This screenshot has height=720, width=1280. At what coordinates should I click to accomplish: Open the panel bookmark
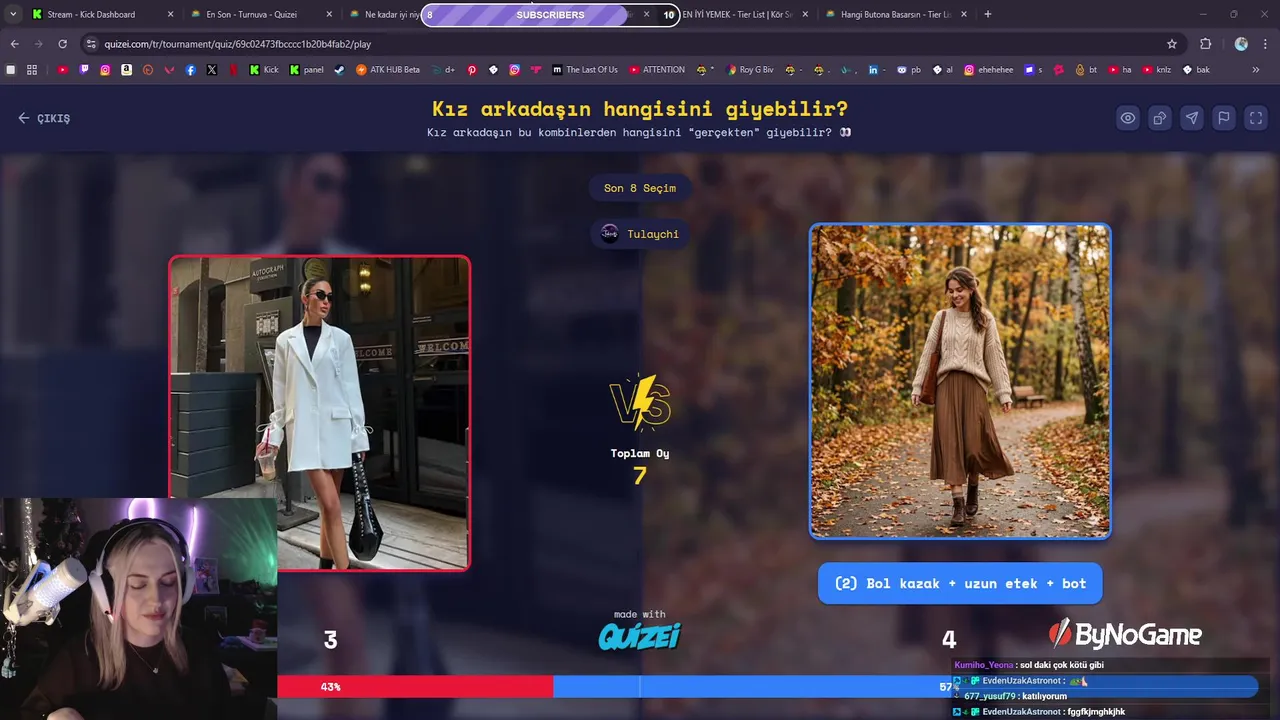pos(307,70)
